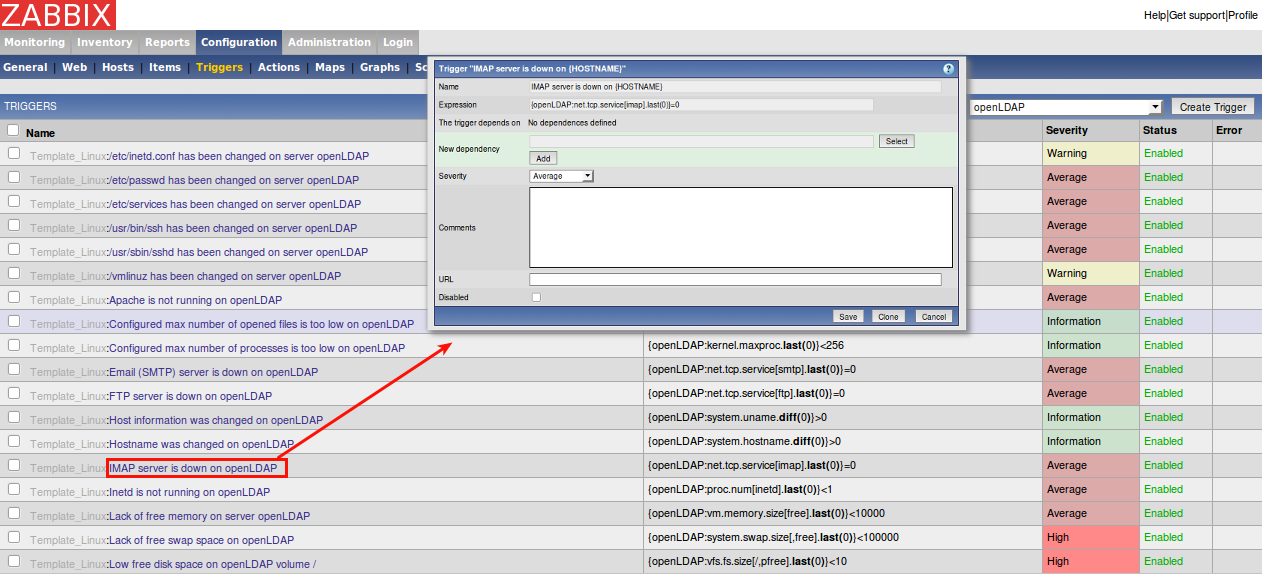Click the Clone button
This screenshot has height=574, width=1262.
[887, 316]
